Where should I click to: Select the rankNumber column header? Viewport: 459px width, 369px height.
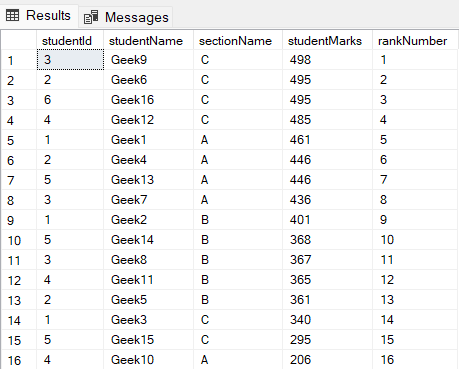(x=415, y=41)
